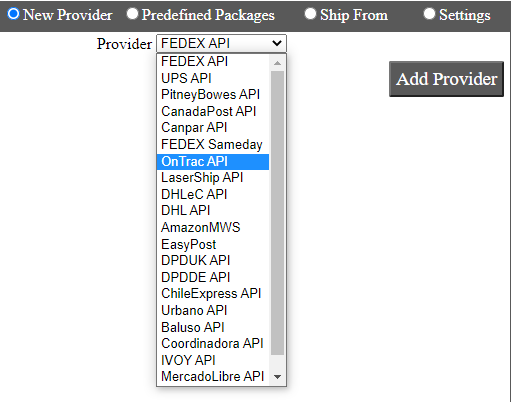Screen dimensions: 517x402
Task: Choose MercadoLibre API at list bottom
Action: [x=213, y=377]
